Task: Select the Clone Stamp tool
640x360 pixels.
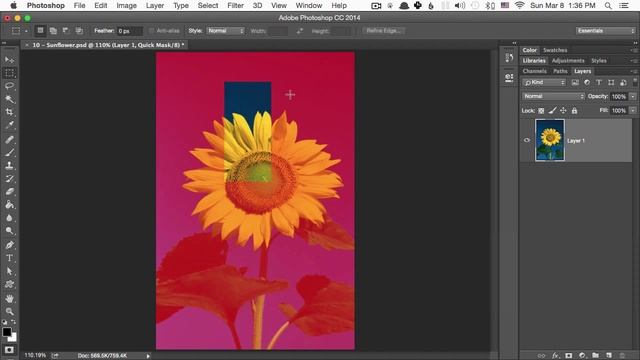Action: (9, 165)
